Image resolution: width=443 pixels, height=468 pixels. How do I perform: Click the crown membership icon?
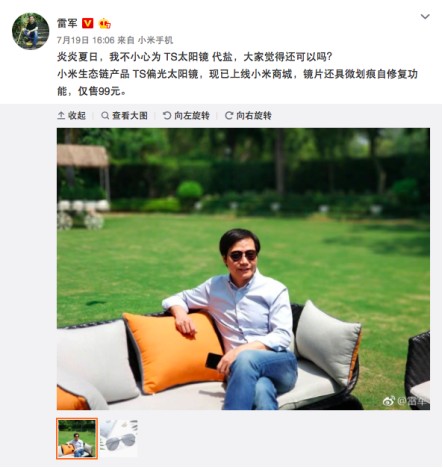coord(105,23)
